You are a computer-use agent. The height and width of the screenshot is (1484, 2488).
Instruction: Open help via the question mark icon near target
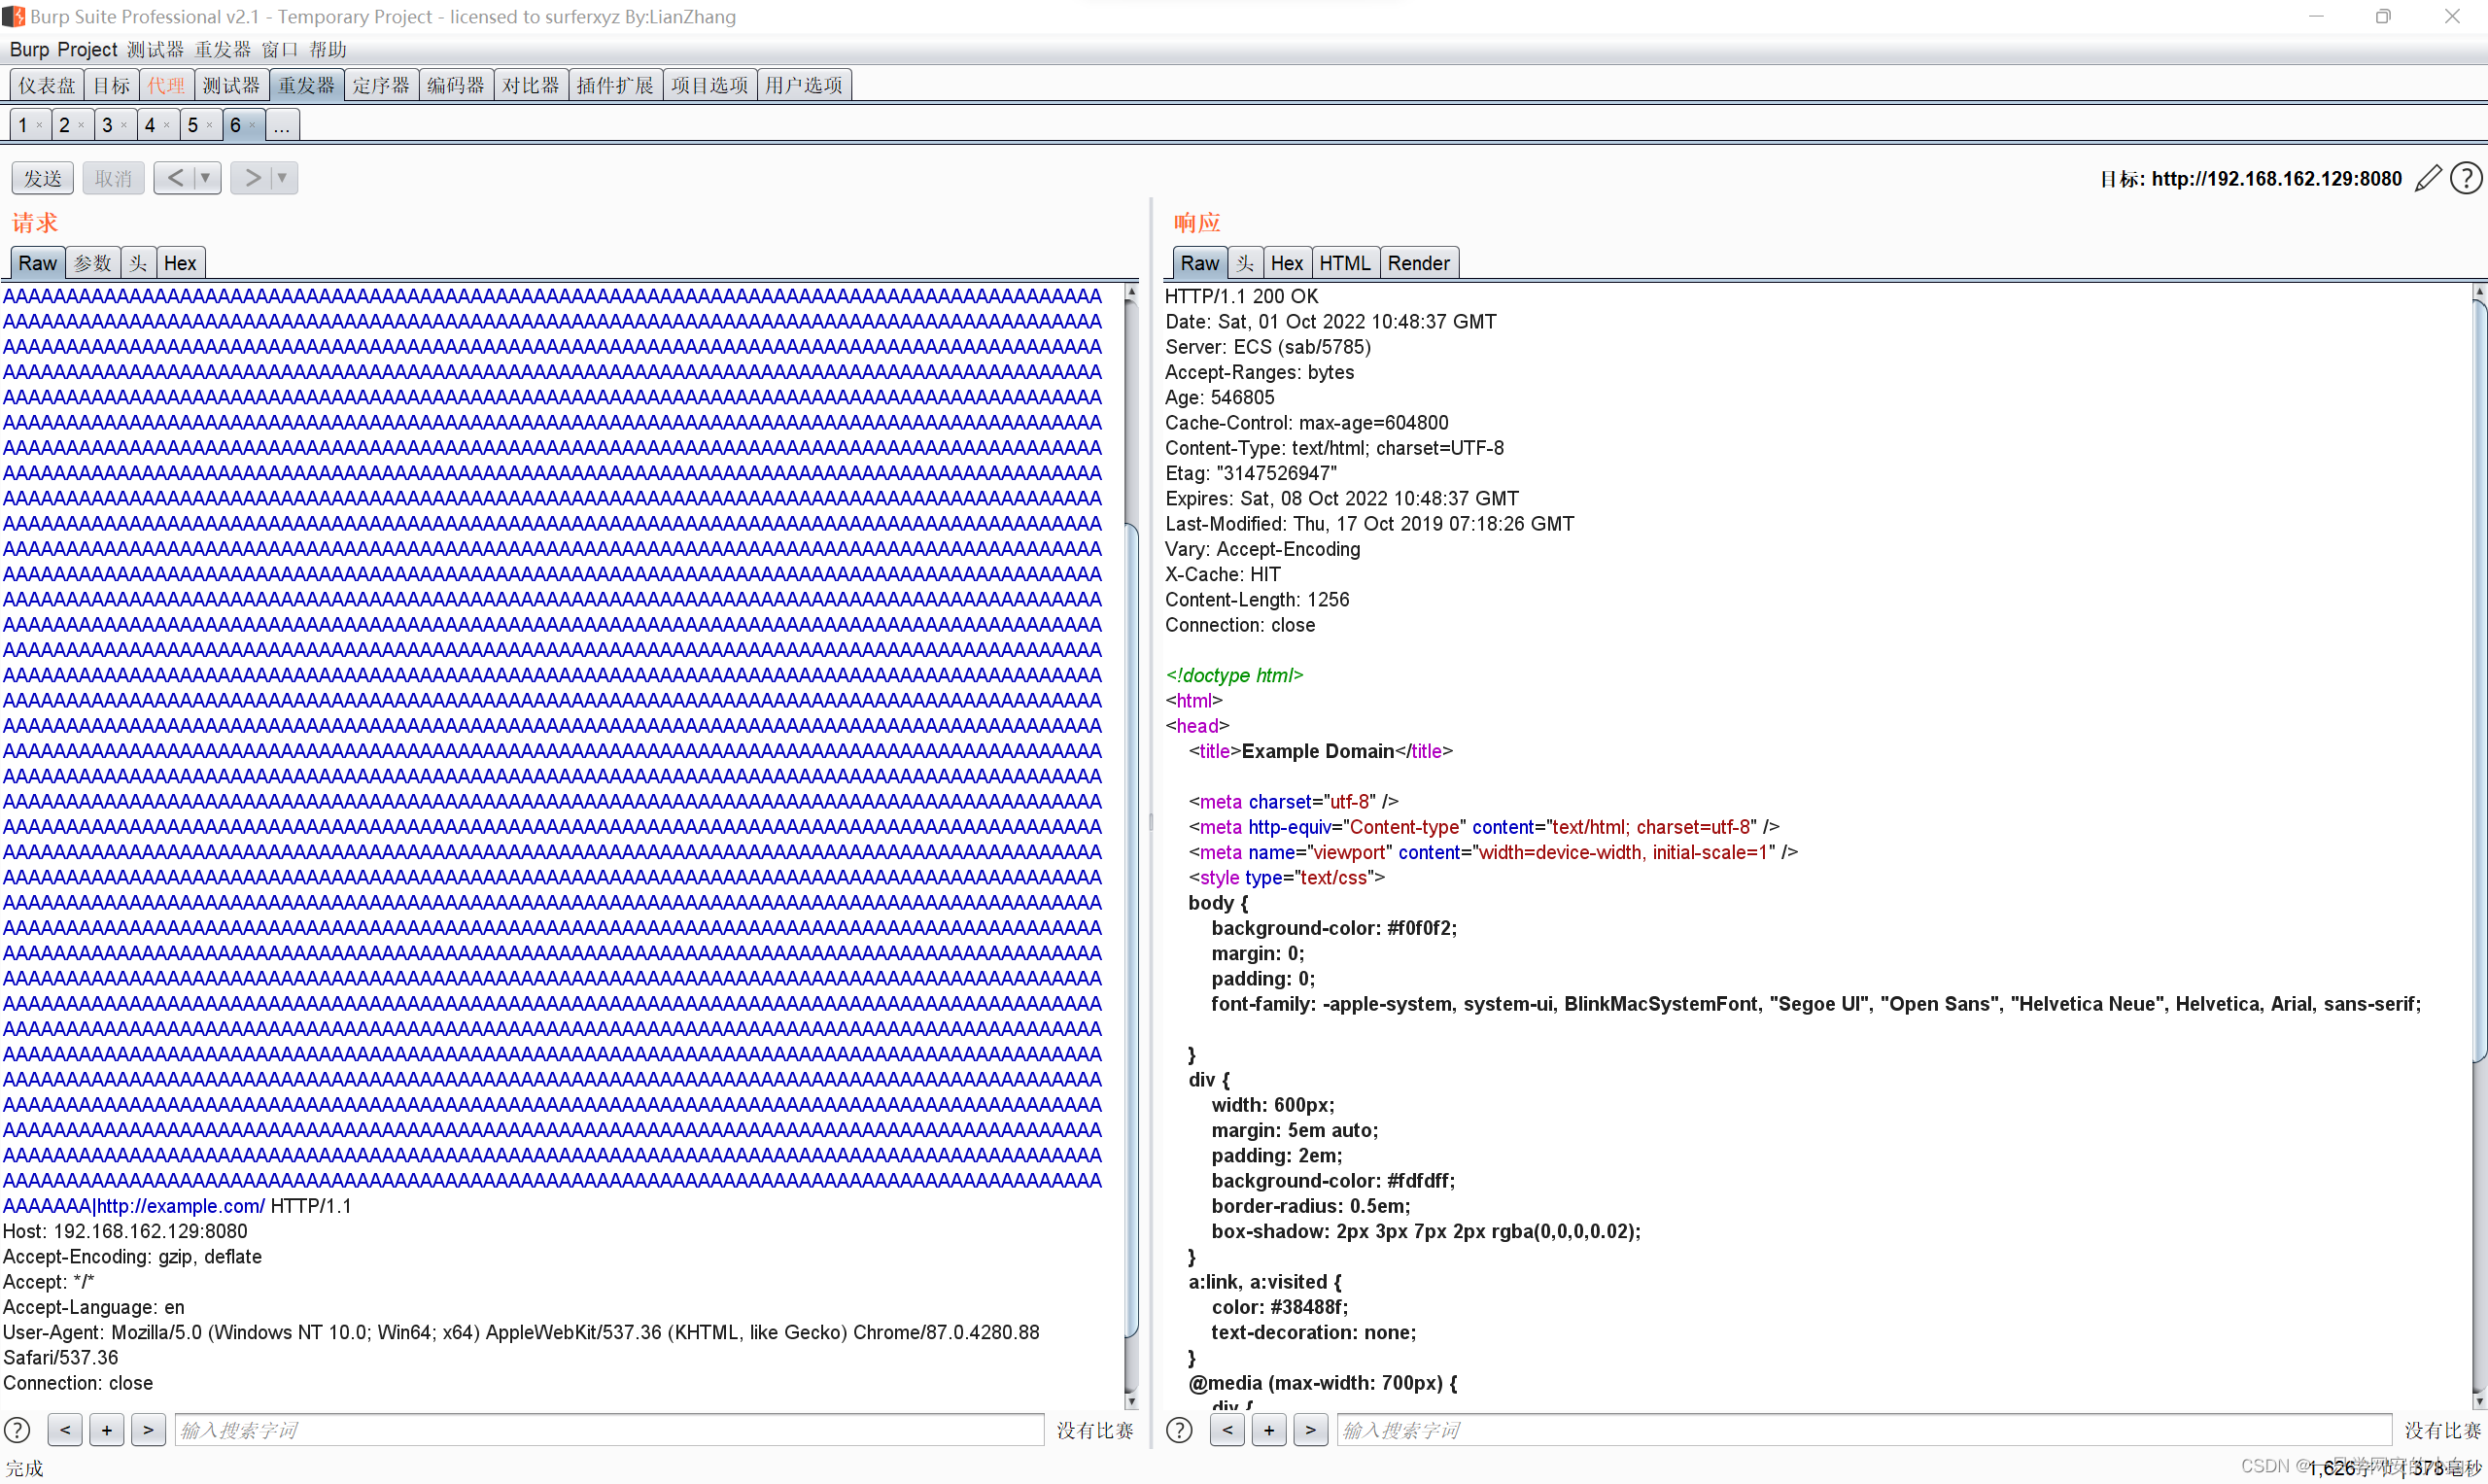point(2467,177)
